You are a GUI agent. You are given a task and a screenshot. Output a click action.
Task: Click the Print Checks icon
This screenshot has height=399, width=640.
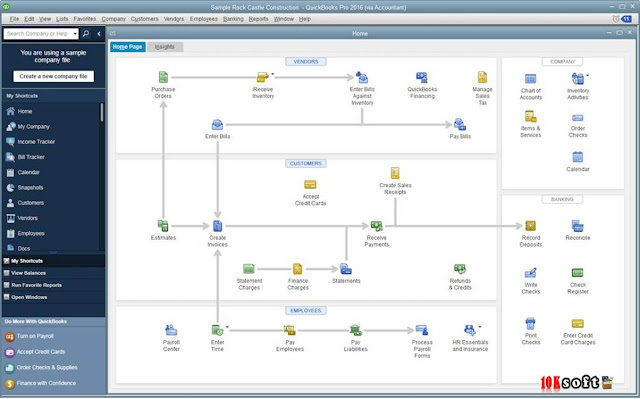(x=530, y=324)
